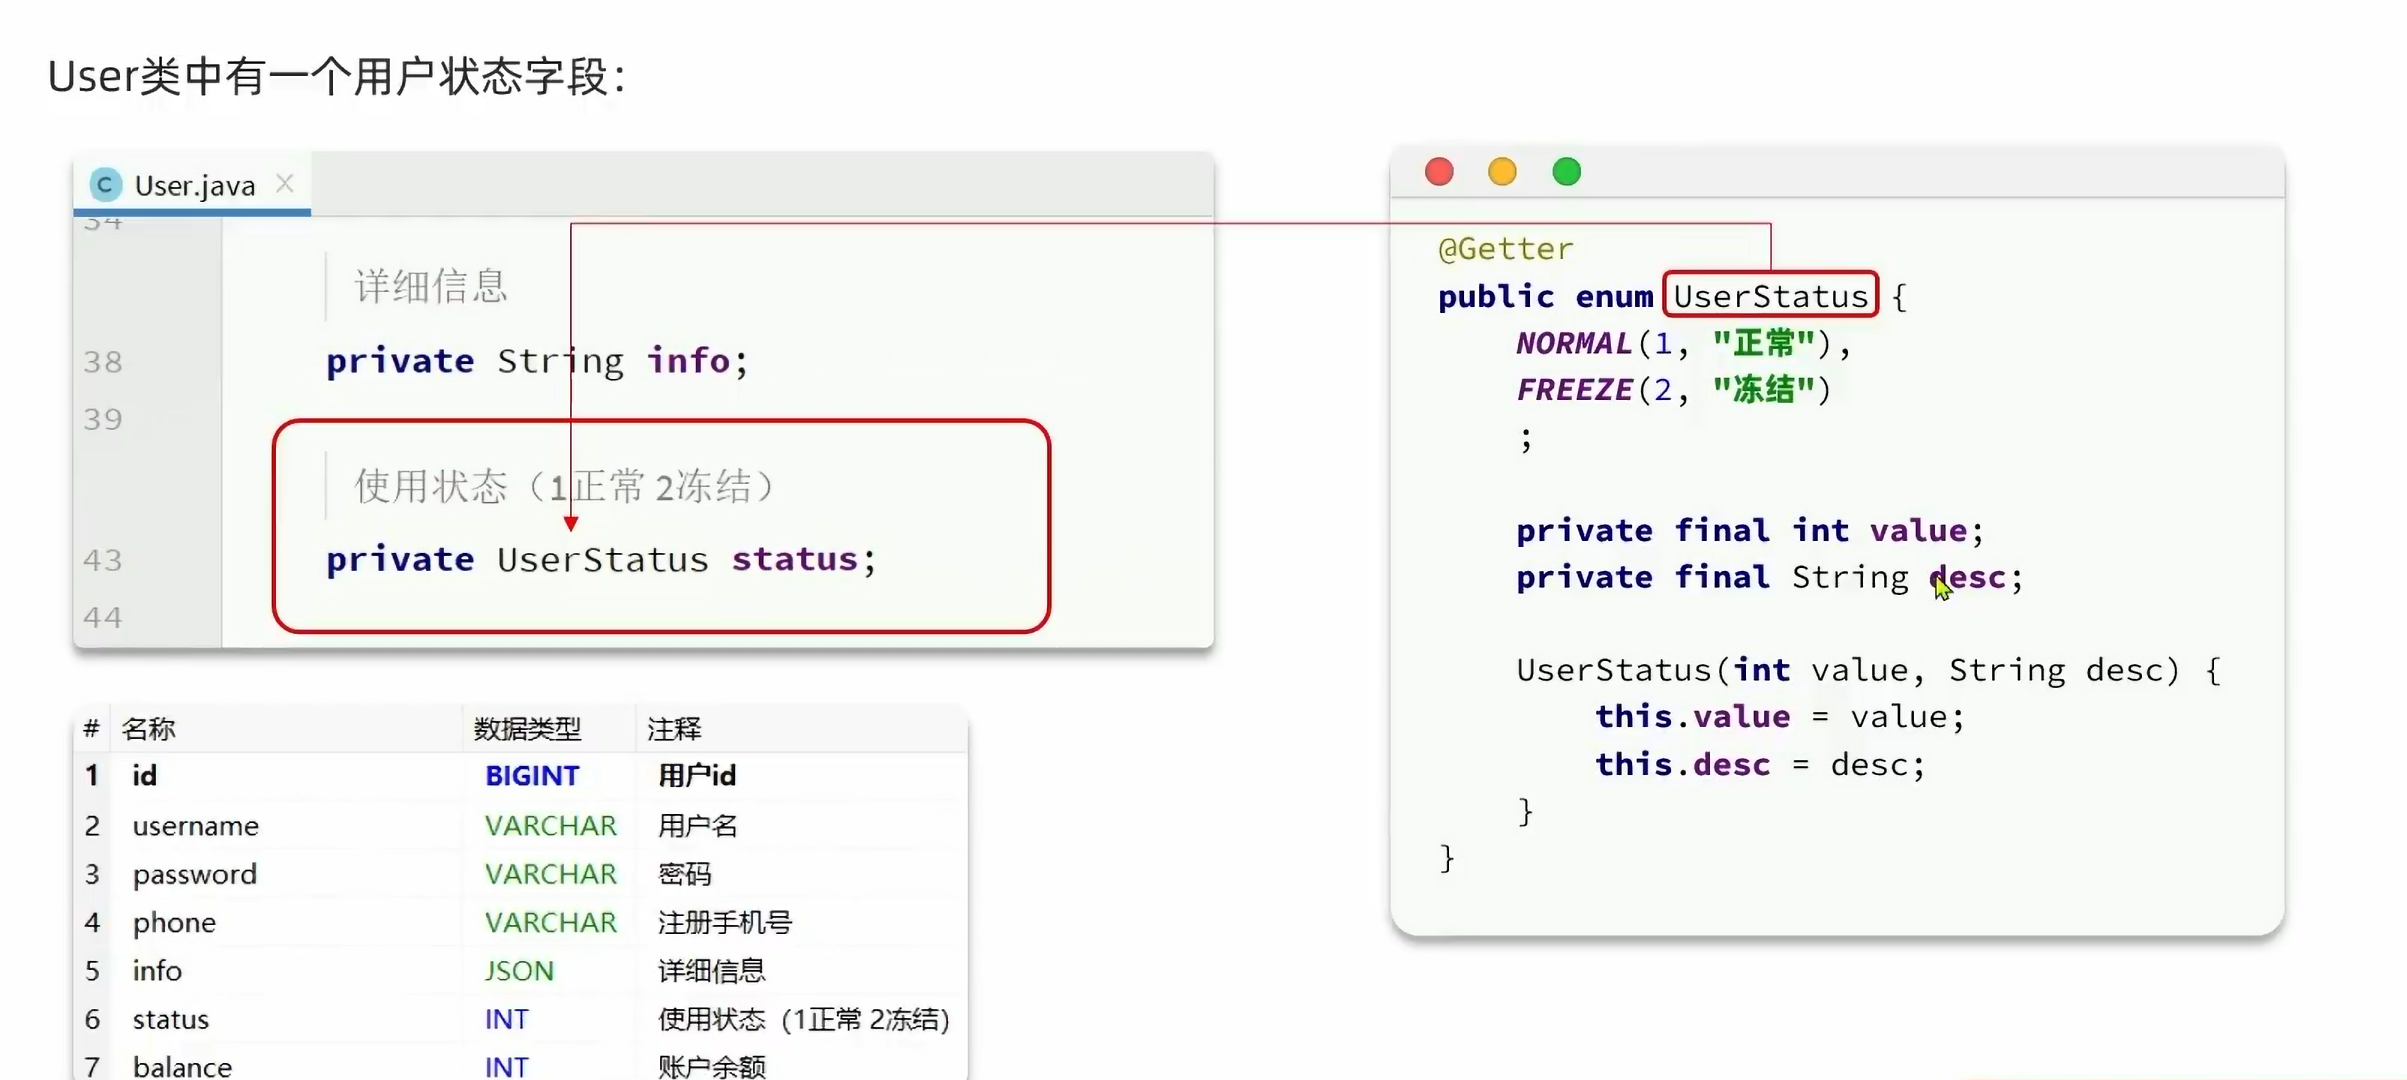Click line number 43 in gutter
This screenshot has height=1080, width=2407.
click(x=103, y=560)
